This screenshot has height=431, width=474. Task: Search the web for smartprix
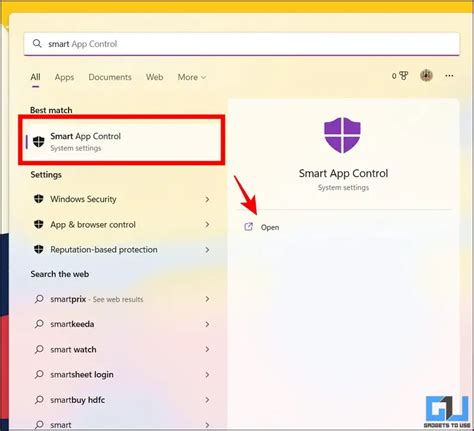point(122,299)
